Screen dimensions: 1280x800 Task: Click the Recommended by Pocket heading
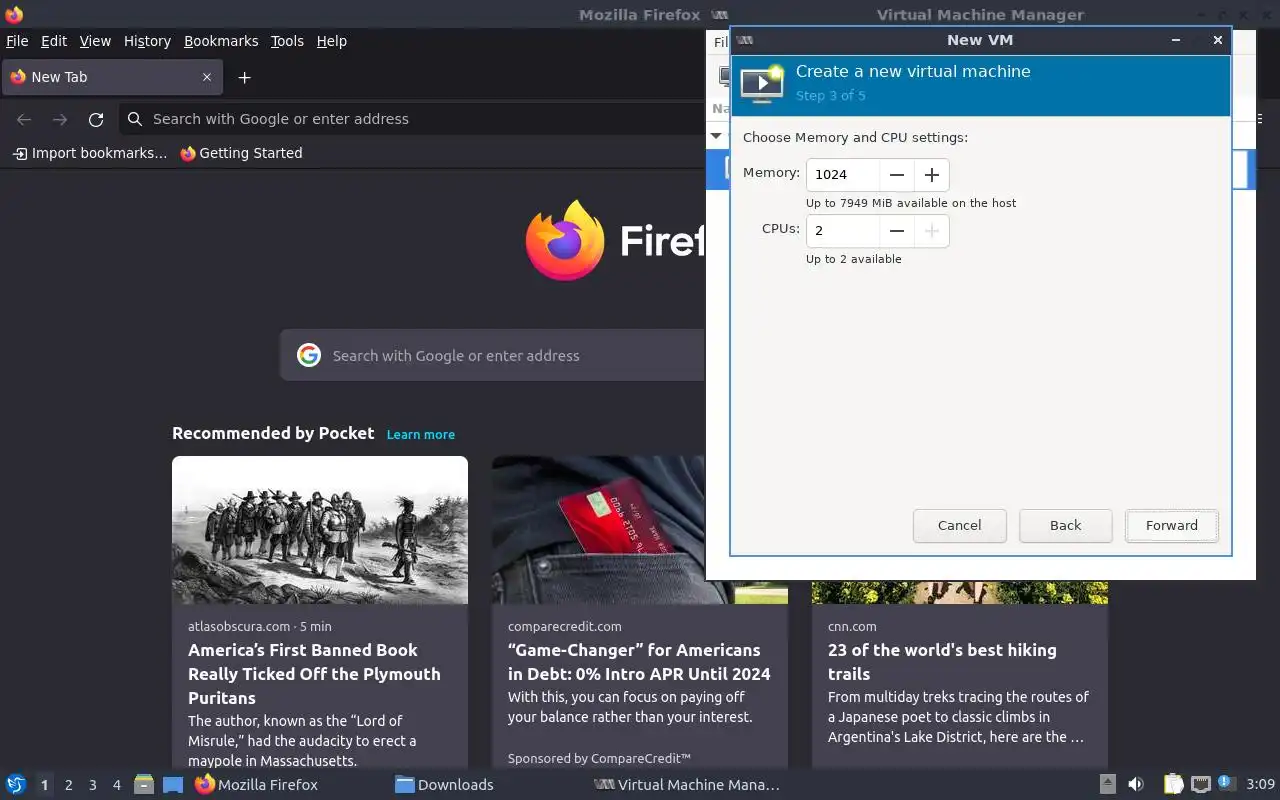(273, 433)
